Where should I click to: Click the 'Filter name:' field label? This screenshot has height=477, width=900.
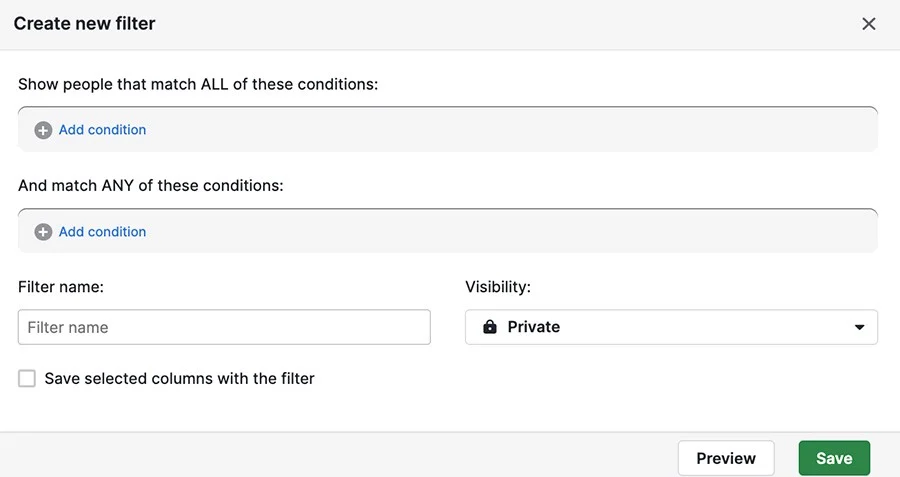point(61,287)
